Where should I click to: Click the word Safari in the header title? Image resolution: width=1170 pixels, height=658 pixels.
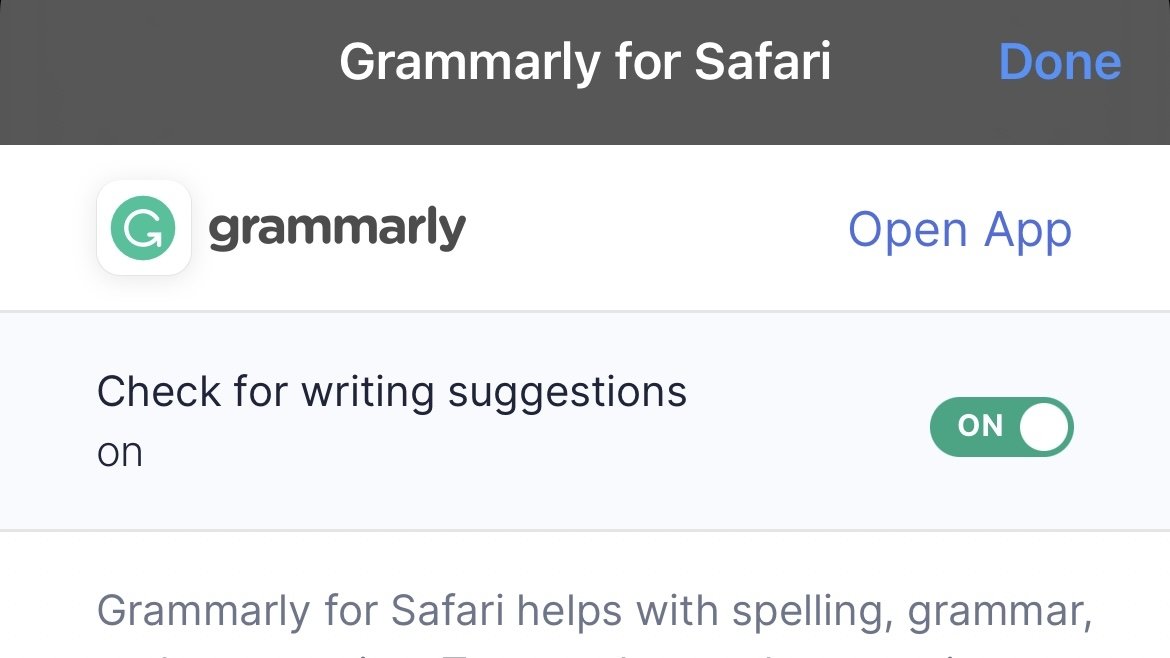763,61
